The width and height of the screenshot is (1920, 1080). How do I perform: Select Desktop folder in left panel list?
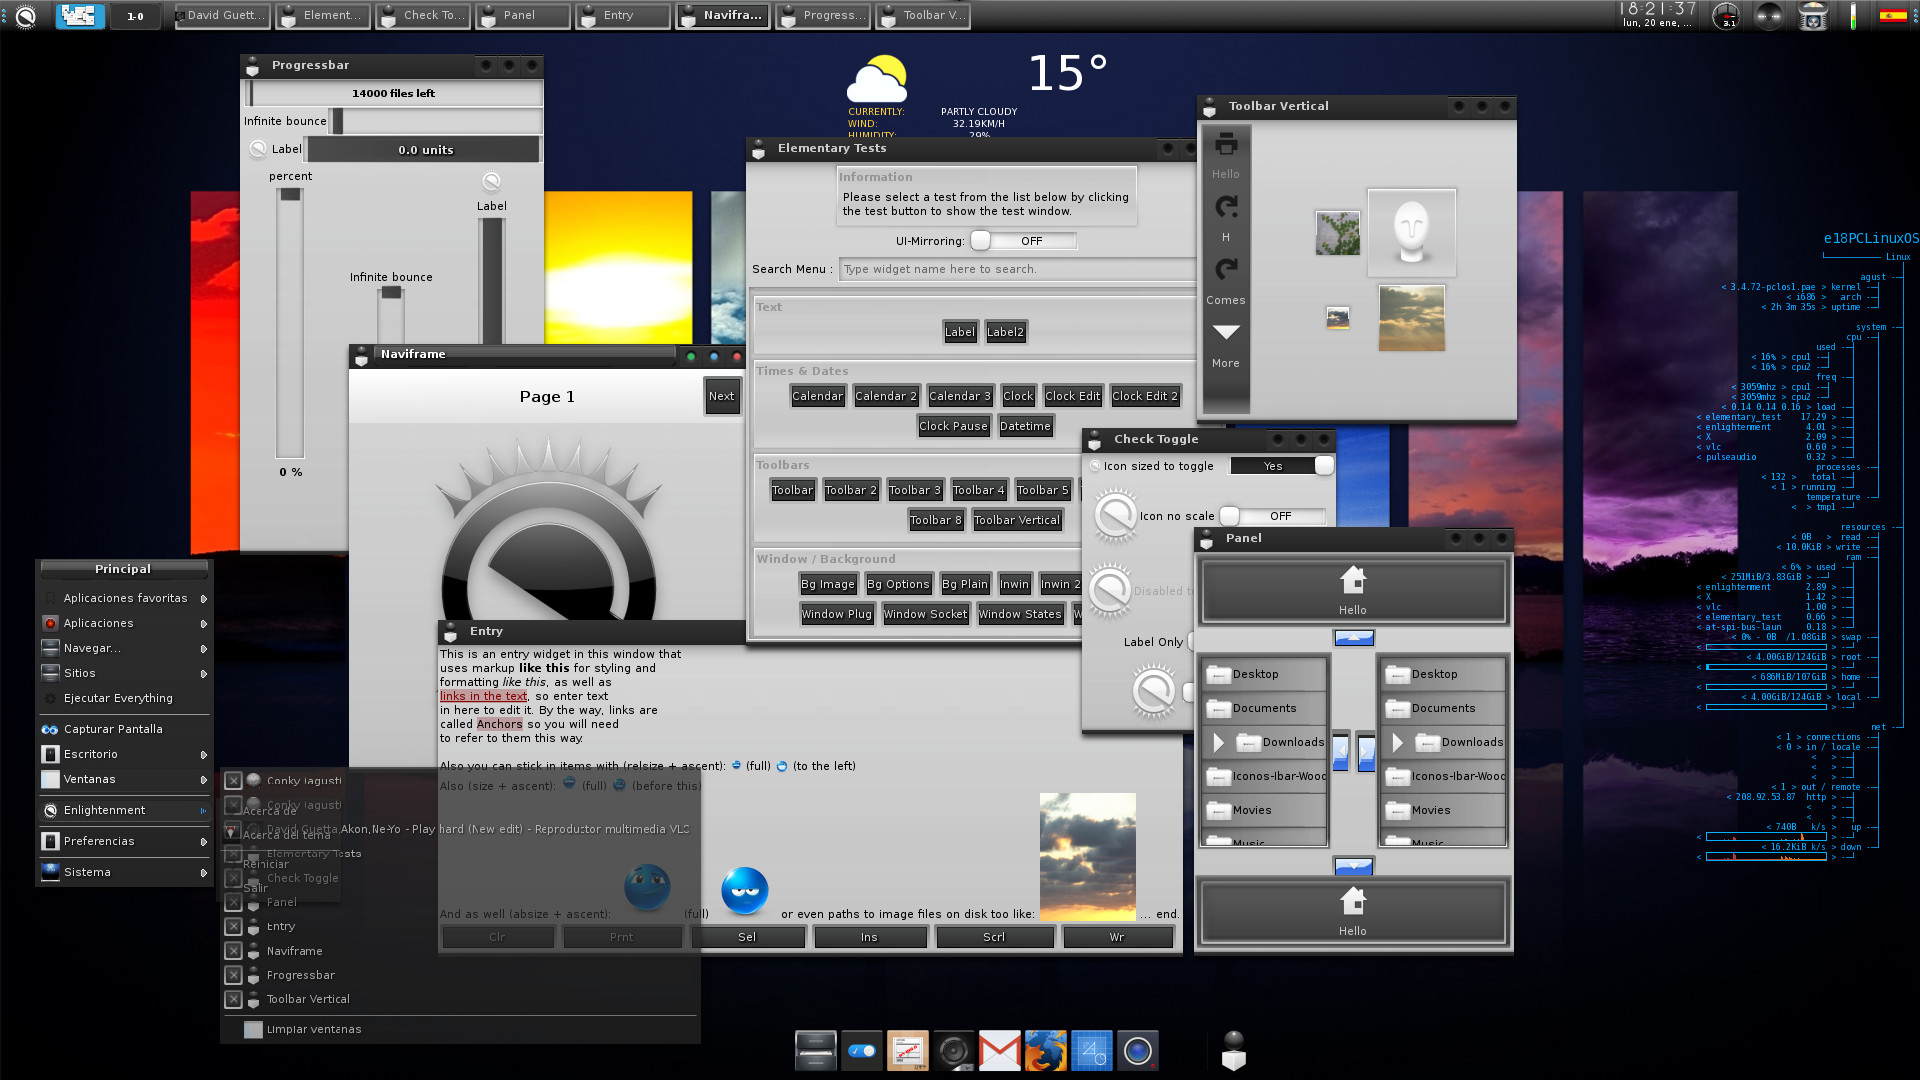(x=1264, y=674)
